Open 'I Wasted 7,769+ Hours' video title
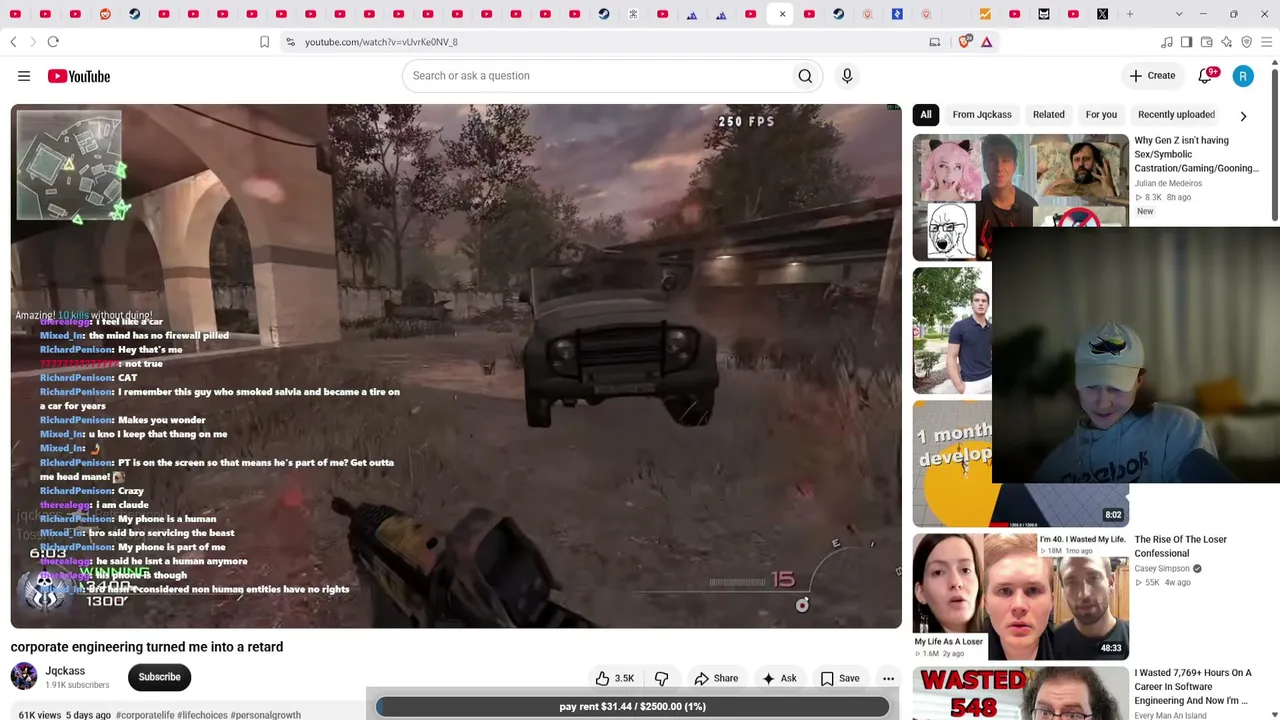The image size is (1280, 720). coord(1192,687)
